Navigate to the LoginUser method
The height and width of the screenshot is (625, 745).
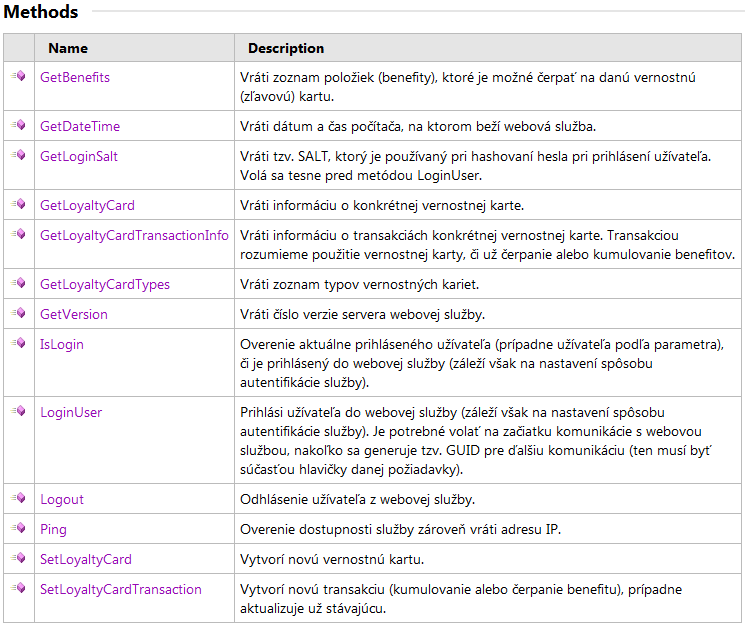(x=71, y=412)
